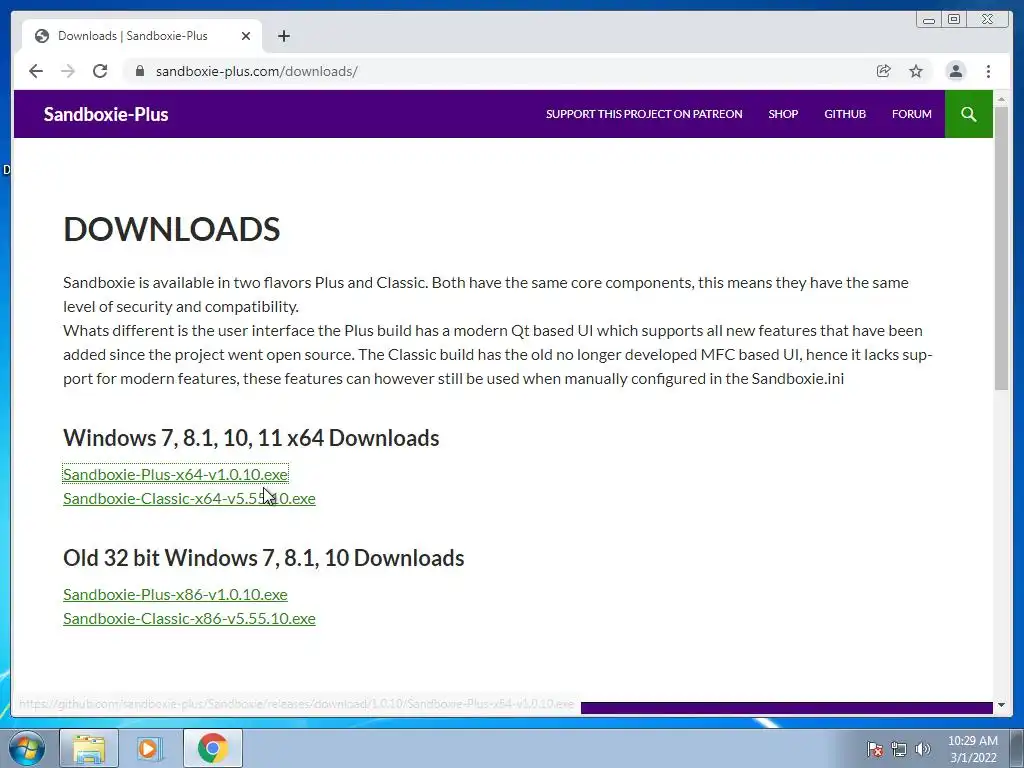Click the taskbar clock showing 10:29 AM
Image resolution: width=1024 pixels, height=768 pixels.
972,749
